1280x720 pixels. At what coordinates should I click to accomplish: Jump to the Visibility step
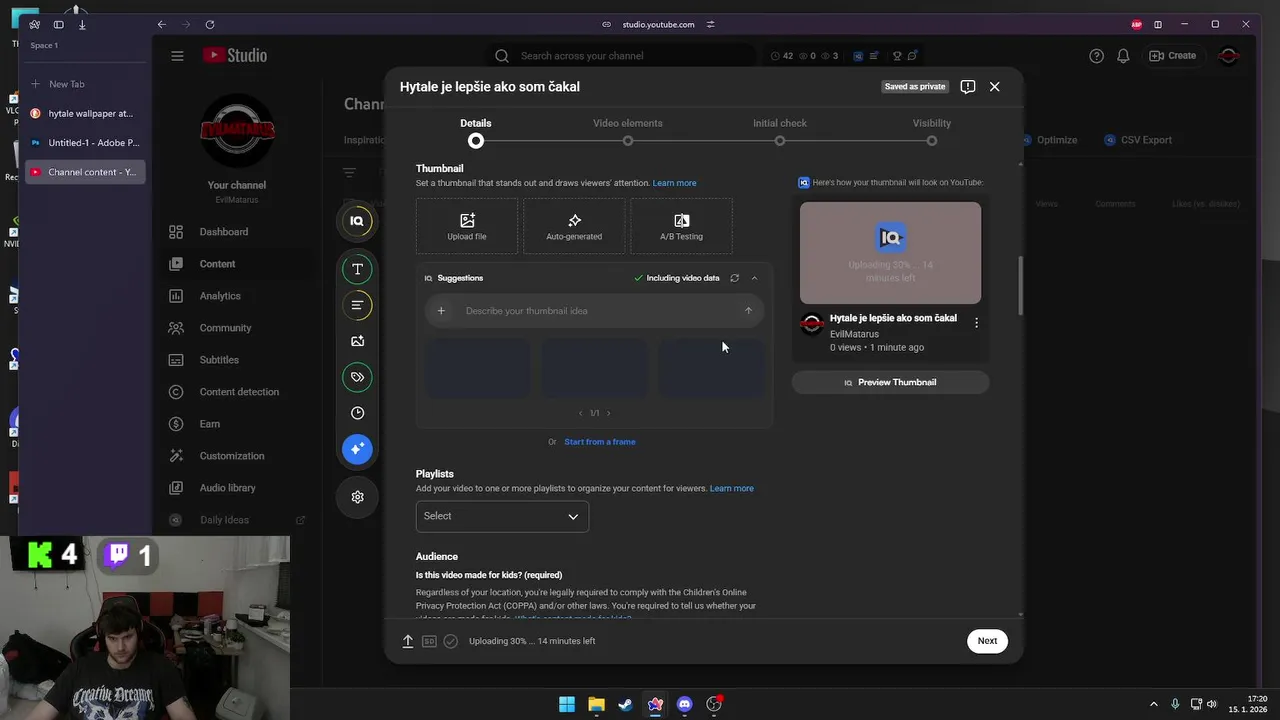[932, 141]
